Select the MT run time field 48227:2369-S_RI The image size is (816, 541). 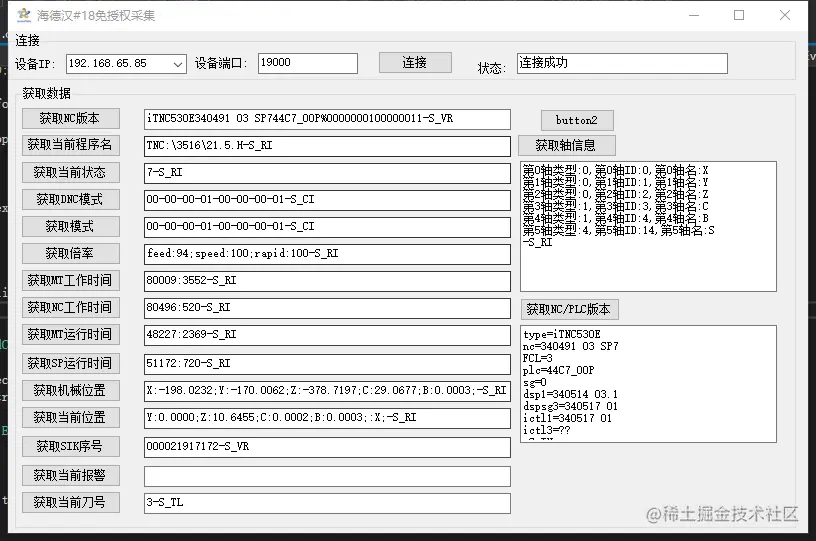[327, 336]
